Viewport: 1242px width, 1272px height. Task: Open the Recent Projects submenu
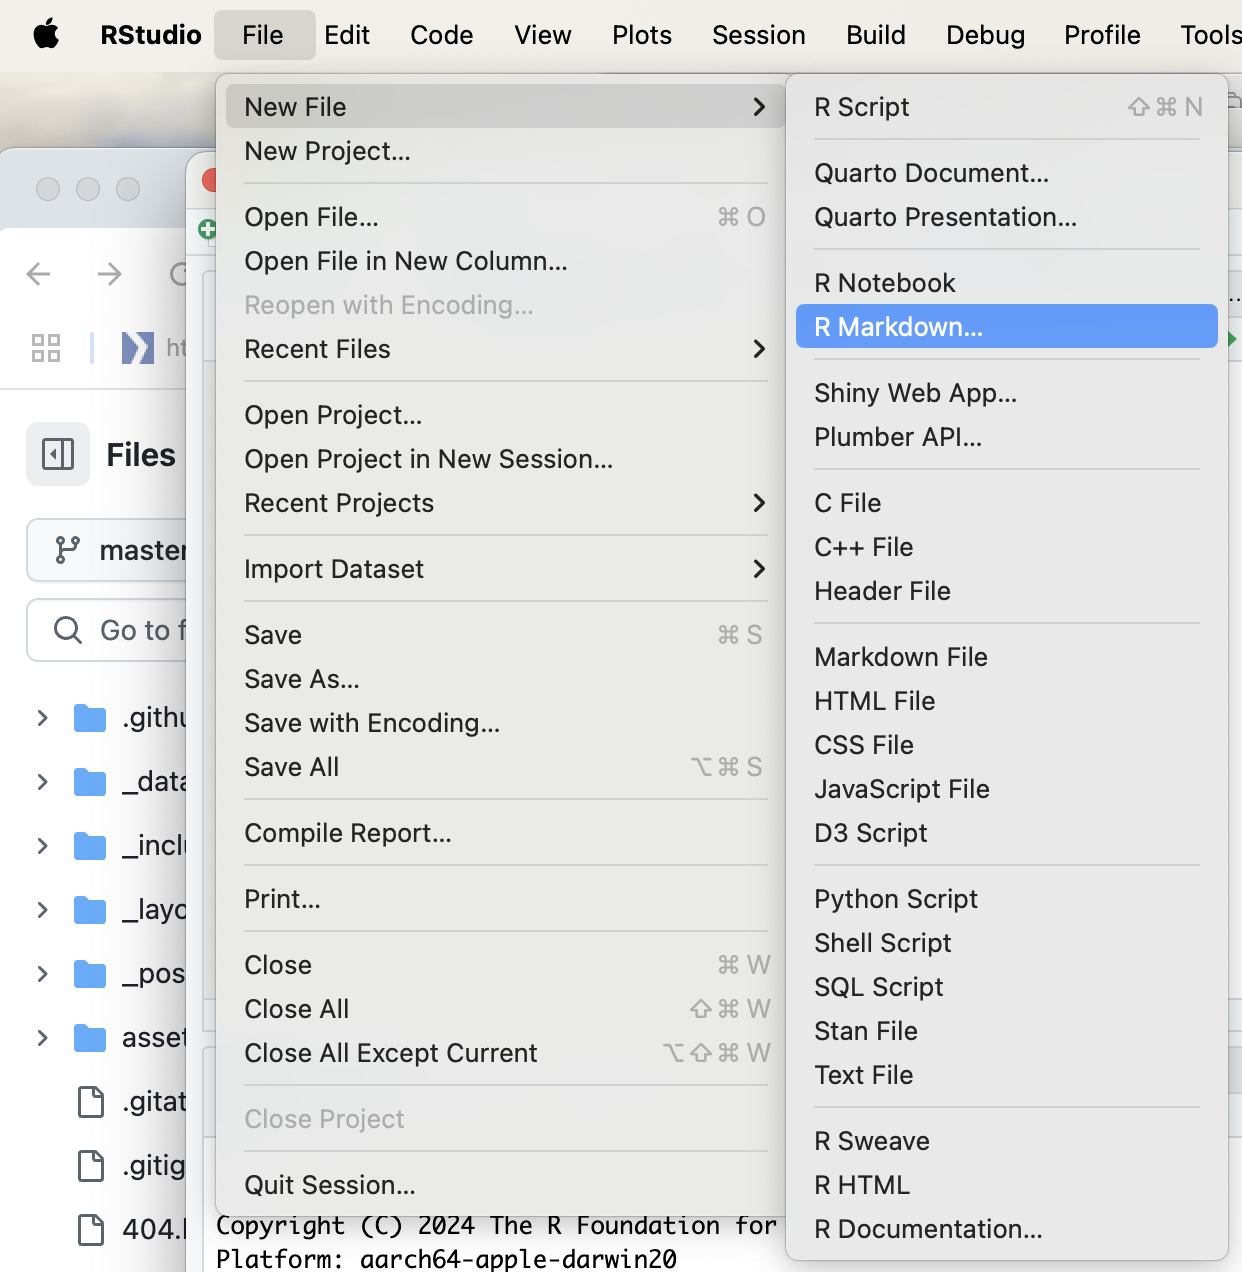pyautogui.click(x=506, y=503)
